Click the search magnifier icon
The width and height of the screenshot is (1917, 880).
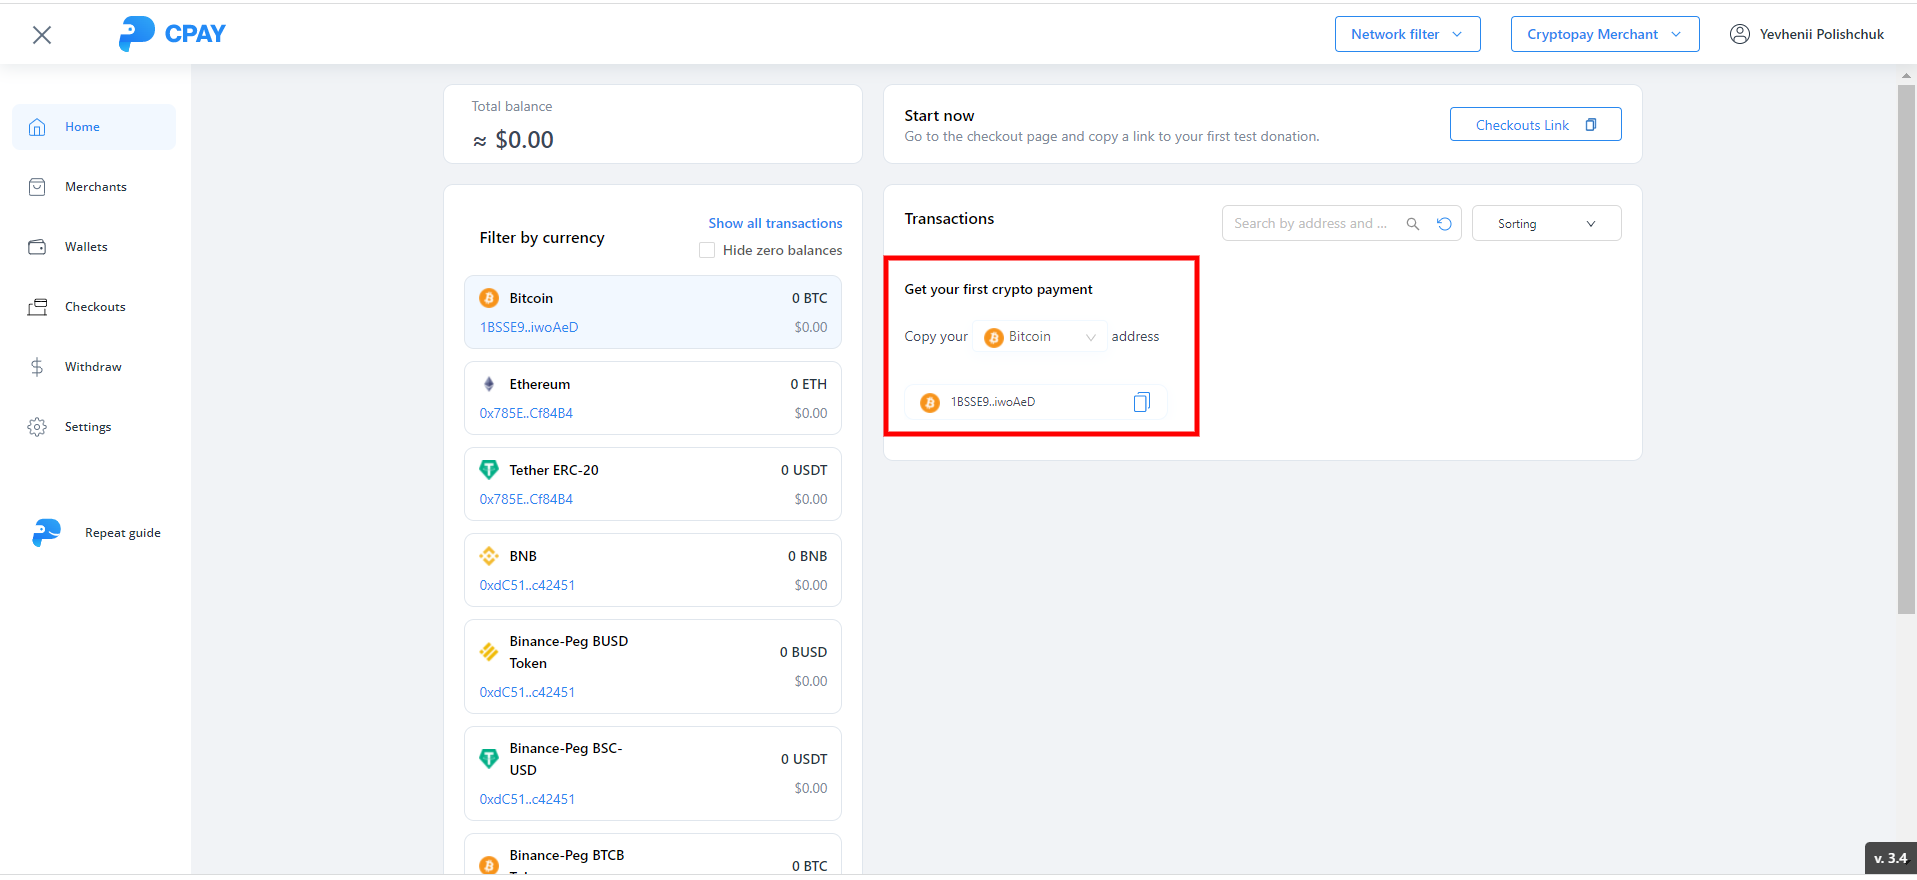point(1413,224)
